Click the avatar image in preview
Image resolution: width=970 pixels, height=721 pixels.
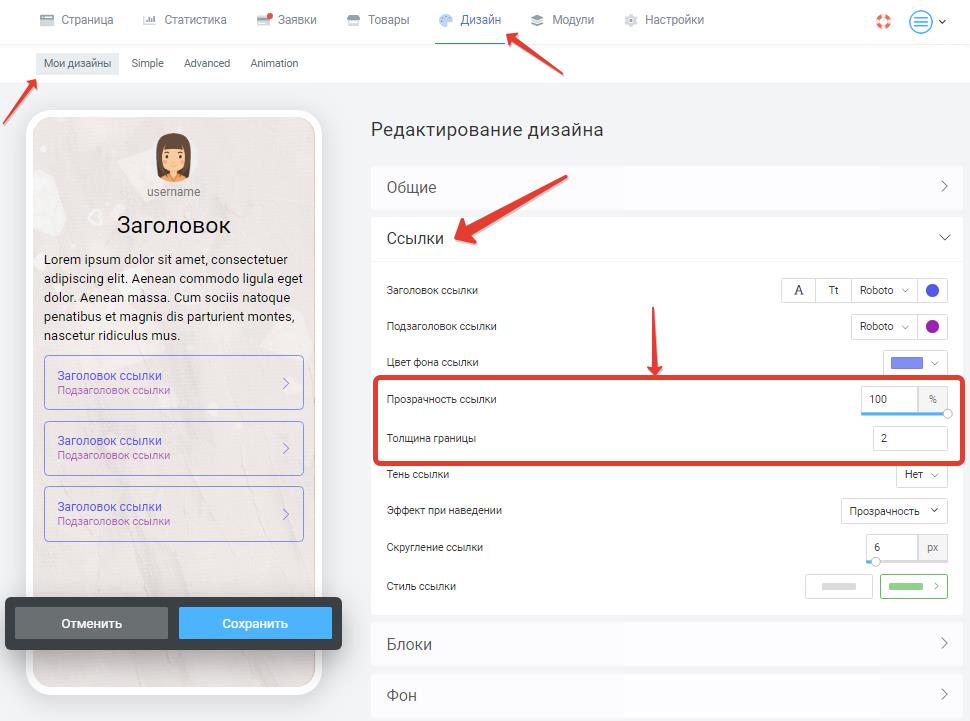(x=173, y=157)
